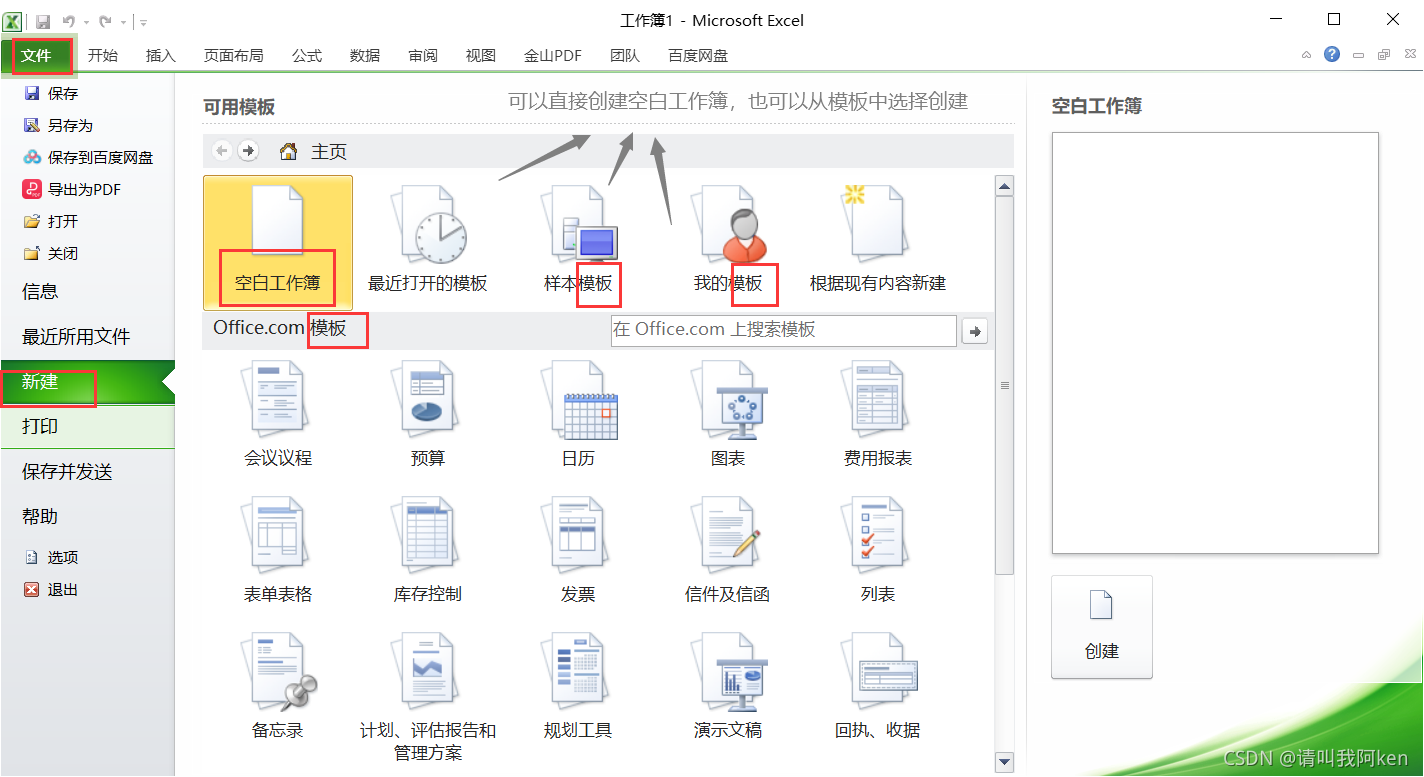Image resolution: width=1424 pixels, height=777 pixels.
Task: Open the 备忘录 memo template category
Action: [278, 687]
